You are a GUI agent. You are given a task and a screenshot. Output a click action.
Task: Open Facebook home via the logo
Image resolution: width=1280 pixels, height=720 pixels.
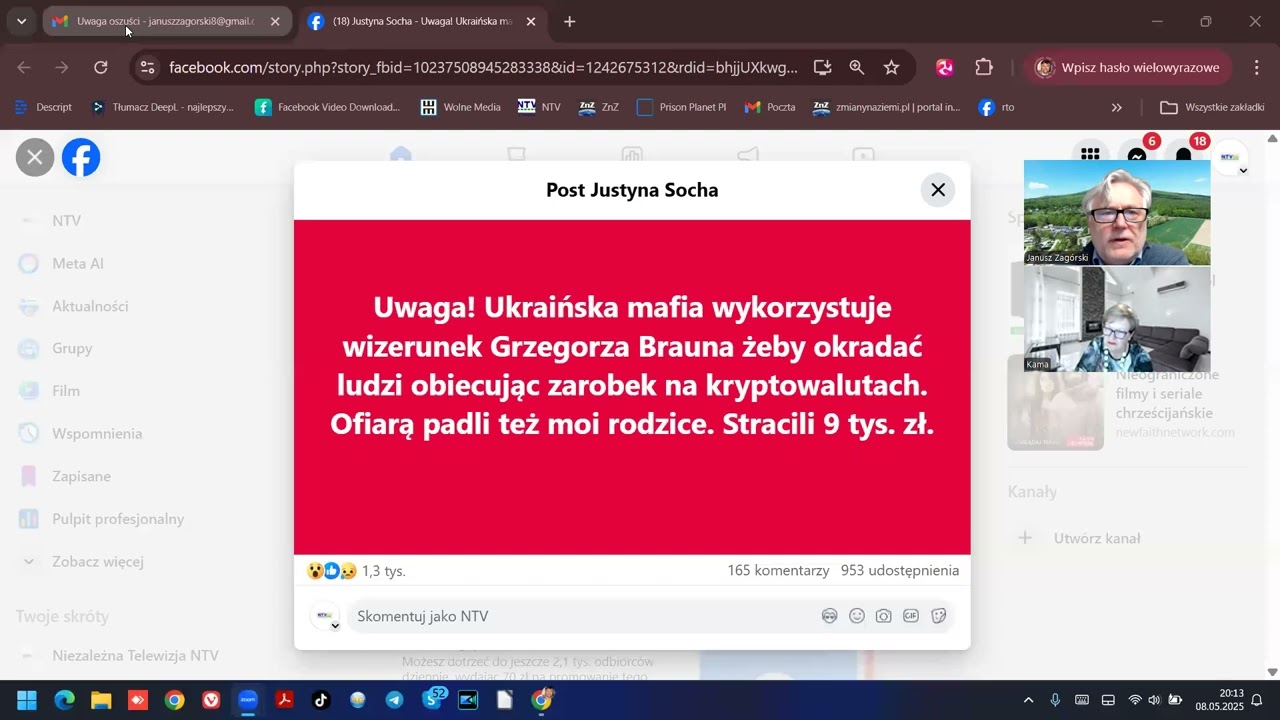click(x=81, y=157)
